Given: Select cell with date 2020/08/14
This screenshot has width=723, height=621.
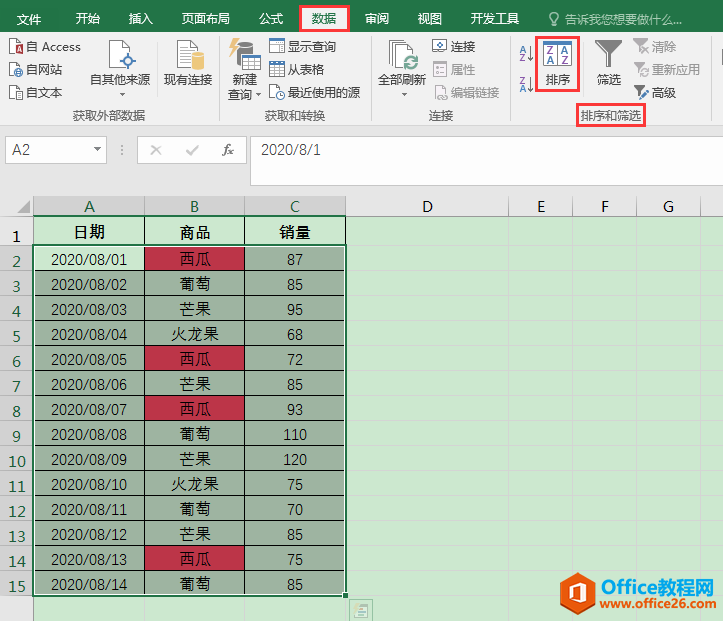Looking at the screenshot, I should [x=89, y=584].
